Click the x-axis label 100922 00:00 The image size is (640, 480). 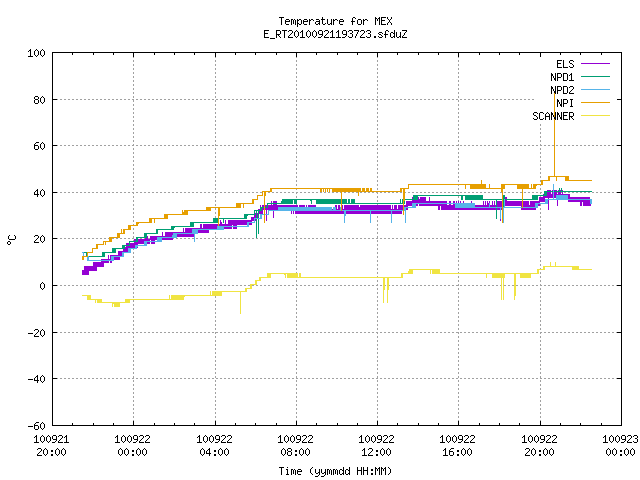tap(132, 446)
